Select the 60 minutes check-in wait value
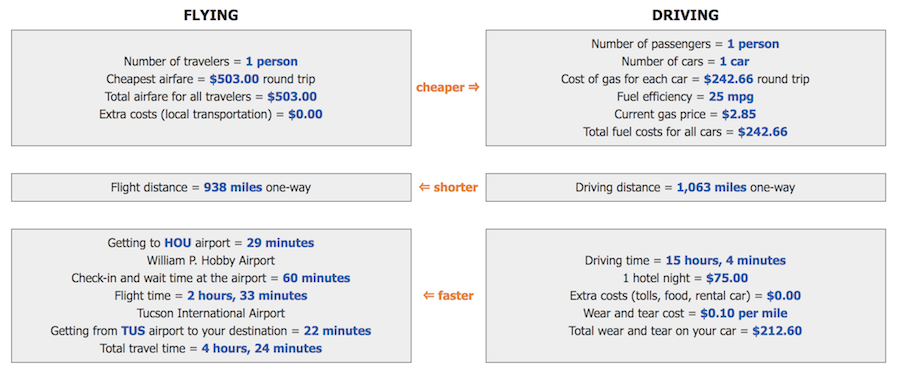Viewport: 900px width, 374px height. (316, 278)
